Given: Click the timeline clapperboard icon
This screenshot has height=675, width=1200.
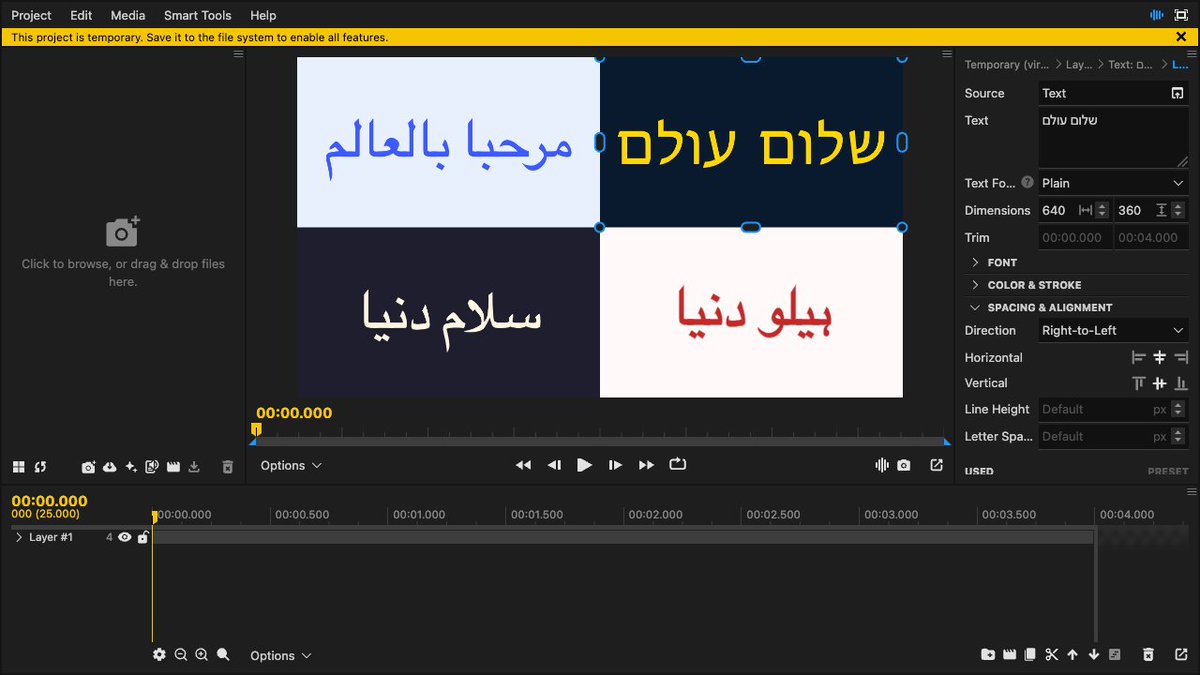Looking at the screenshot, I should (1009, 655).
